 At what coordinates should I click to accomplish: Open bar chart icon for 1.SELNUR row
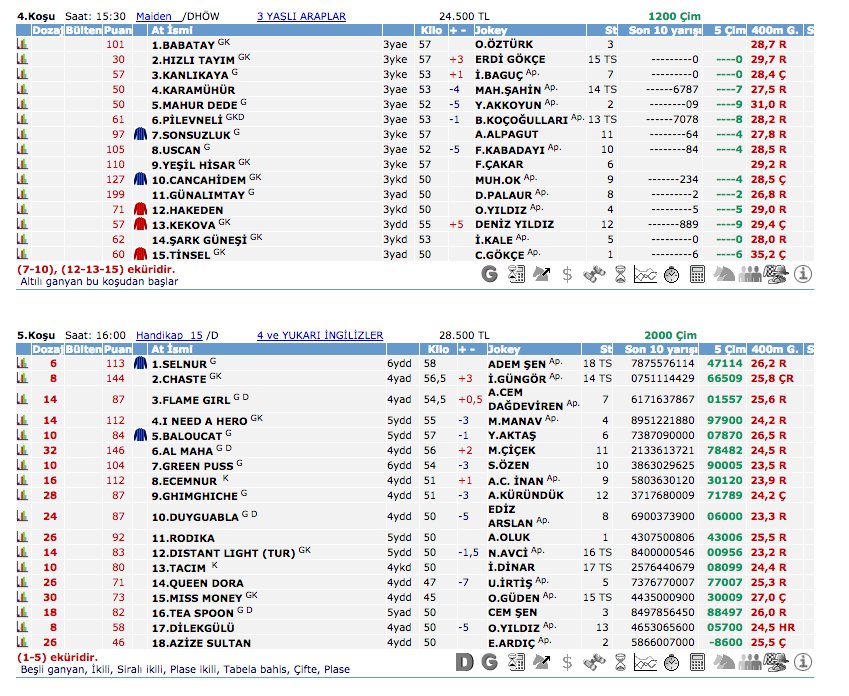tap(23, 364)
